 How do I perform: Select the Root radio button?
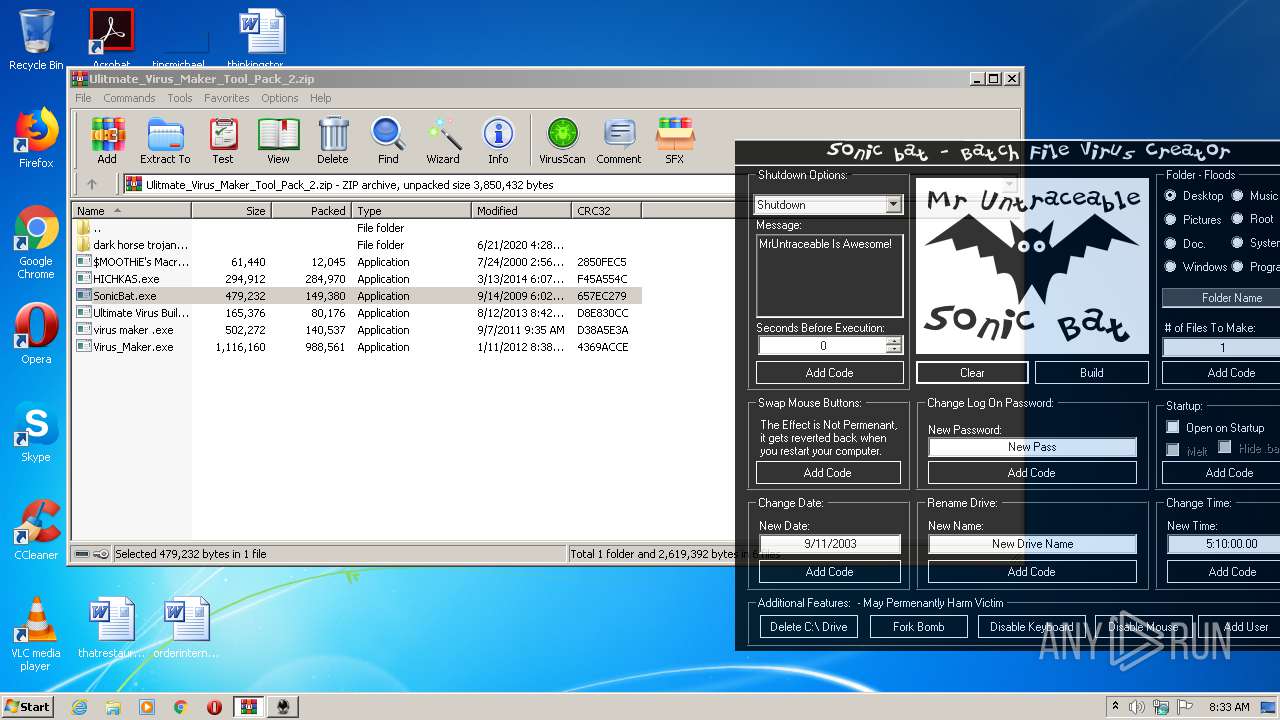pos(1237,219)
